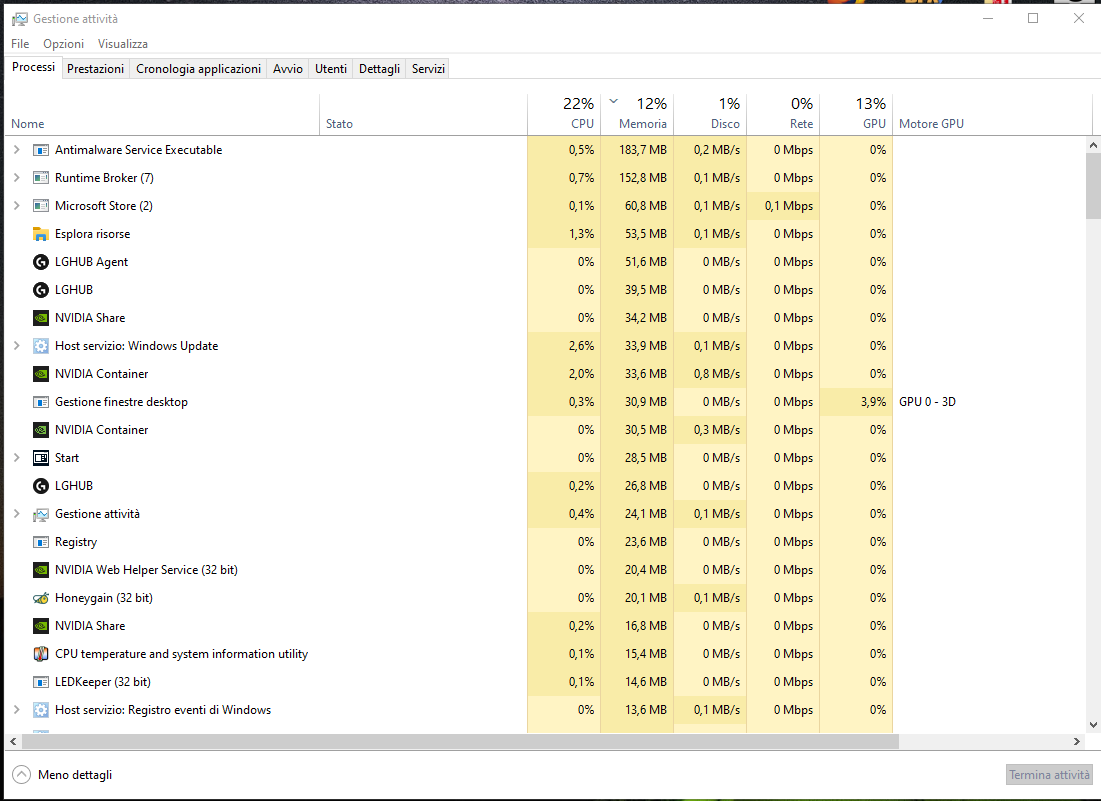Click the Honeygain bee icon
This screenshot has width=1101, height=801.
click(x=41, y=598)
